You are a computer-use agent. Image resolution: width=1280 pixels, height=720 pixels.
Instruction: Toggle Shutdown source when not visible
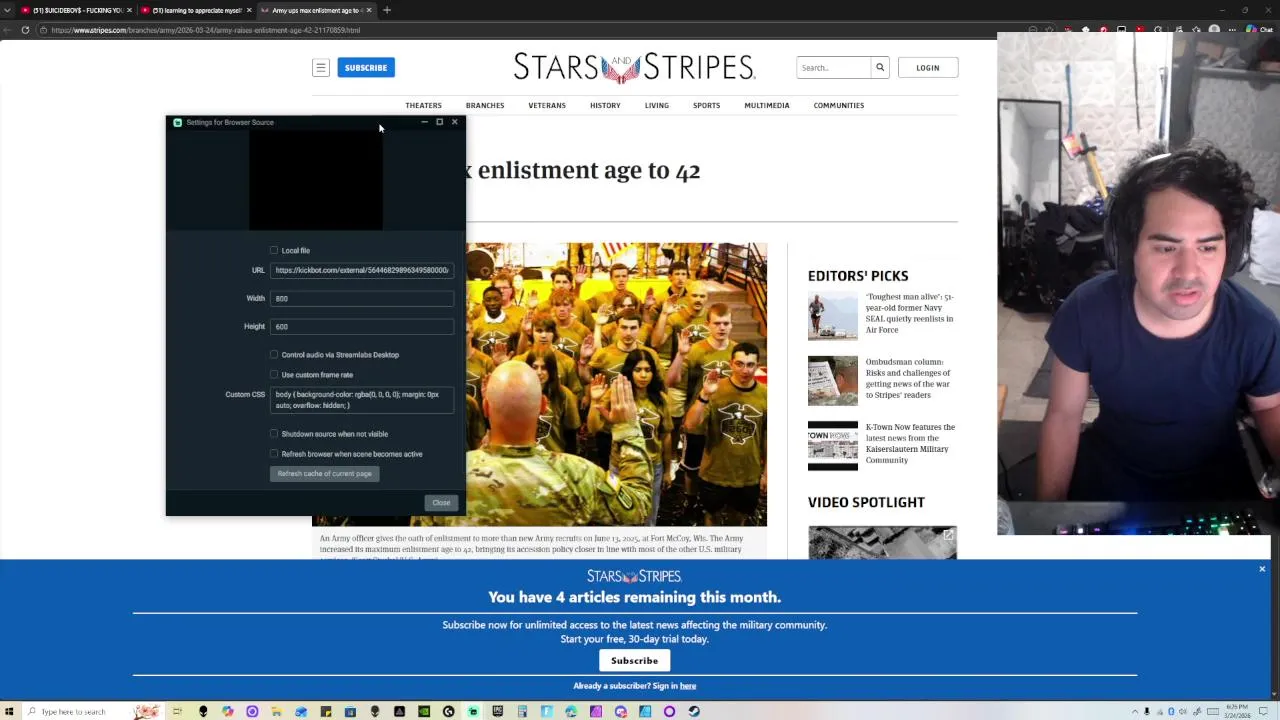point(274,434)
